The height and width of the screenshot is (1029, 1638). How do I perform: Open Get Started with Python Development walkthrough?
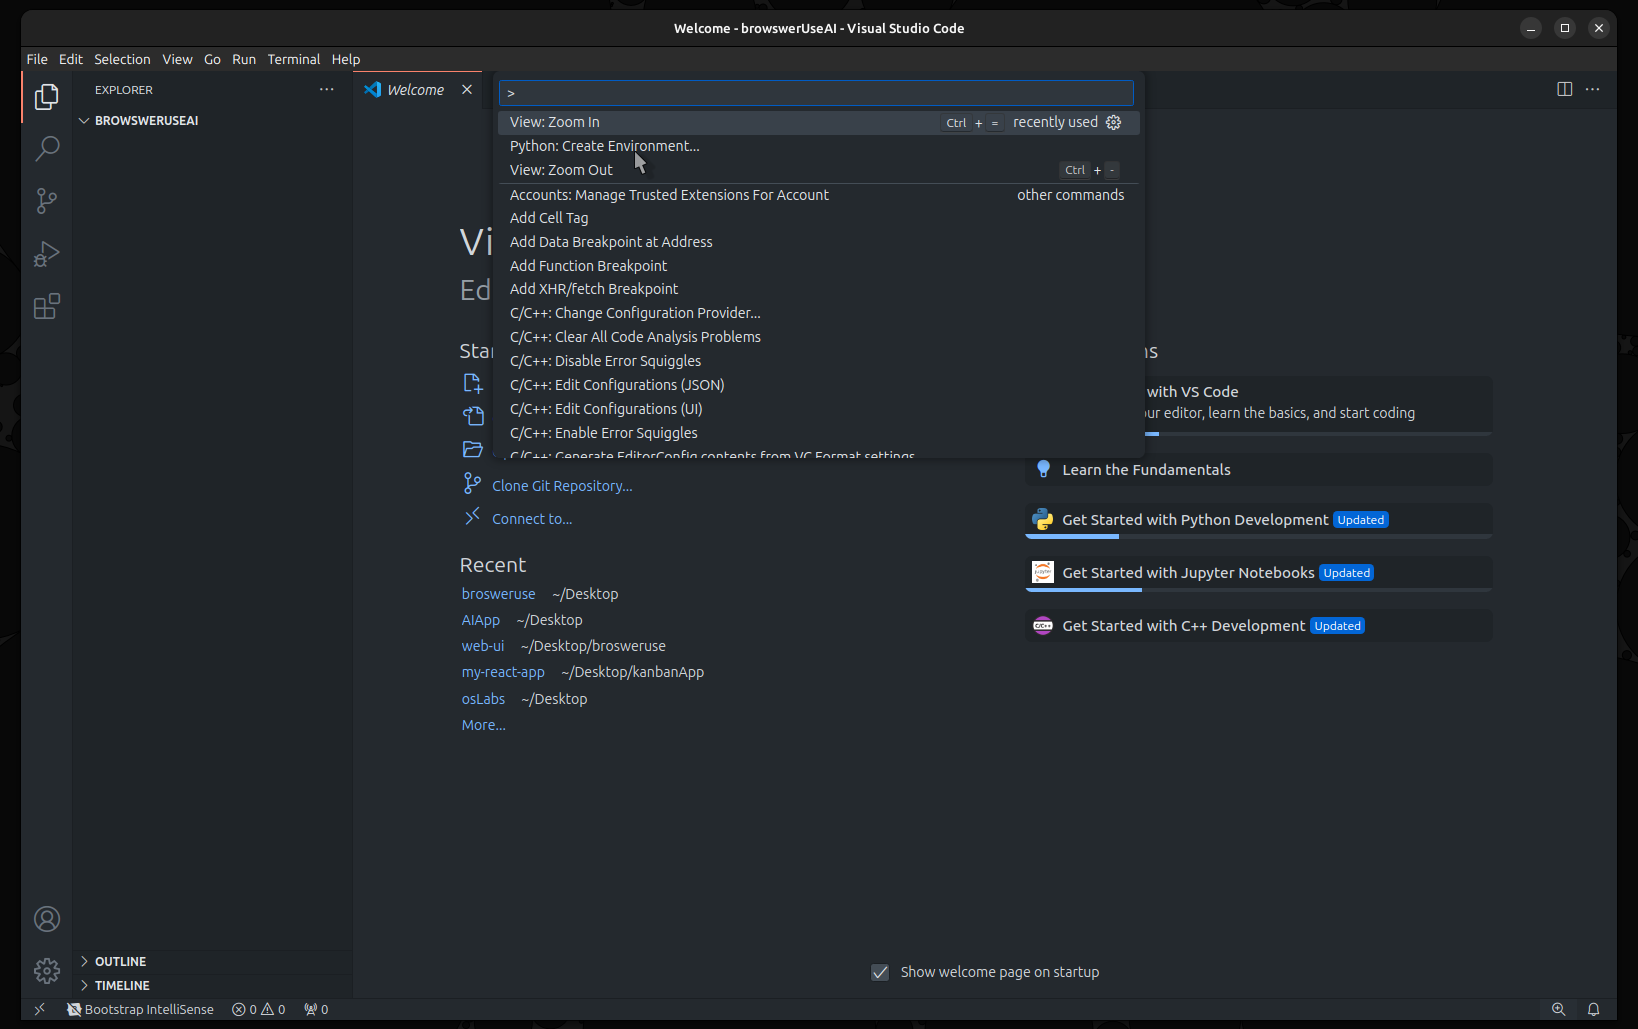1259,520
